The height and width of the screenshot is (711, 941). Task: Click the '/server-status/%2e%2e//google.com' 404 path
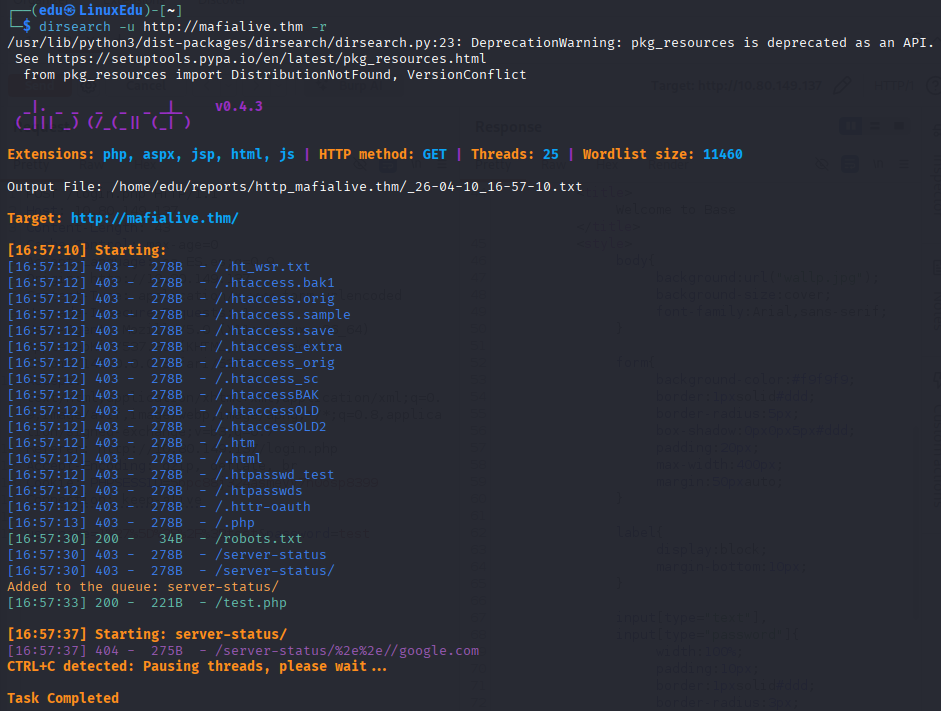tap(347, 650)
